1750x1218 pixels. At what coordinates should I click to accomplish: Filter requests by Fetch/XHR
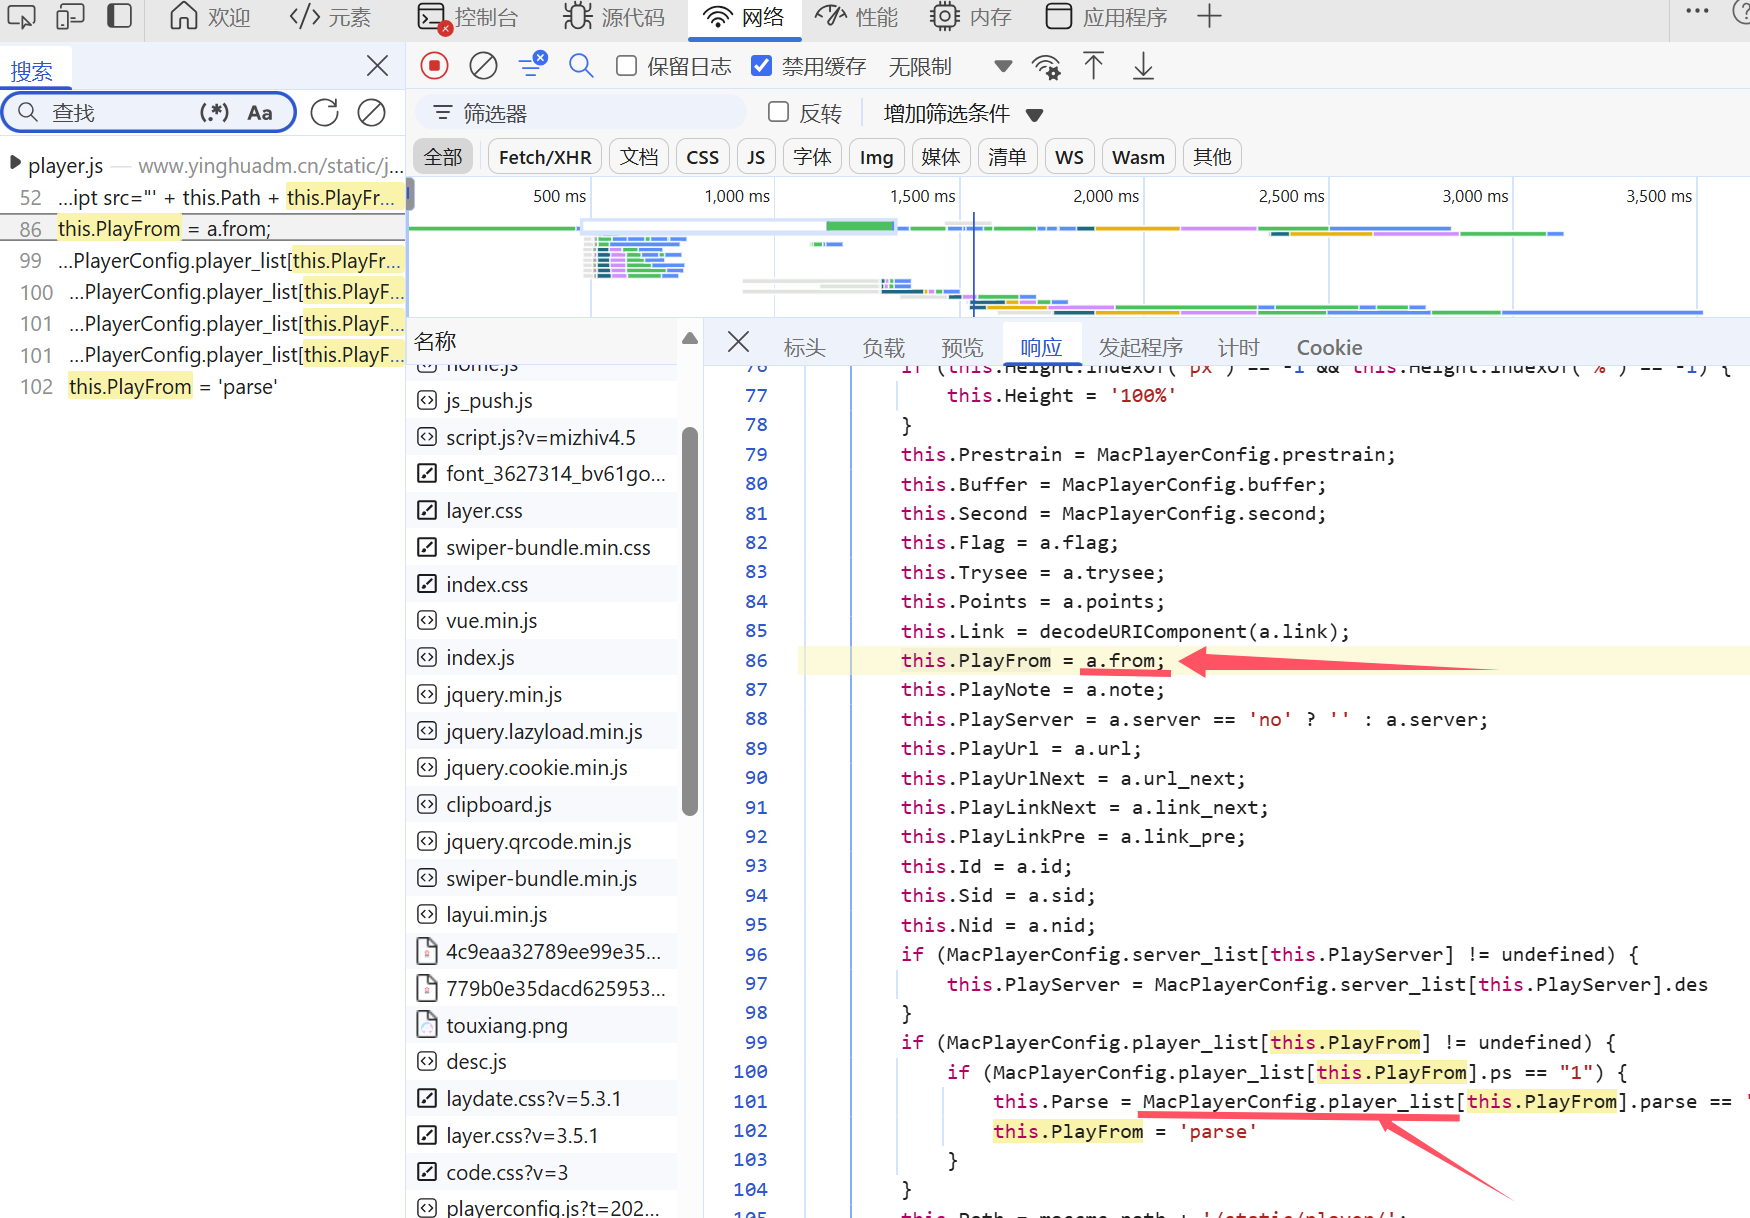(545, 157)
